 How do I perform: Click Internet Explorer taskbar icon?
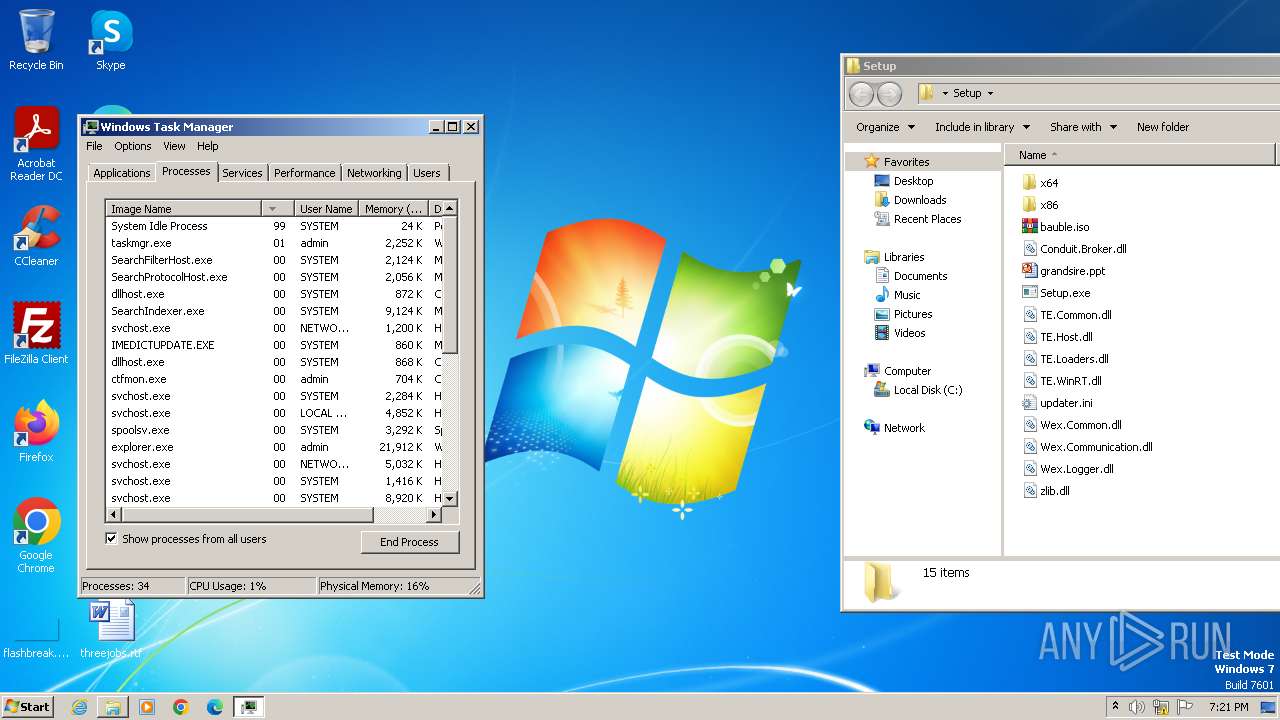coord(79,707)
